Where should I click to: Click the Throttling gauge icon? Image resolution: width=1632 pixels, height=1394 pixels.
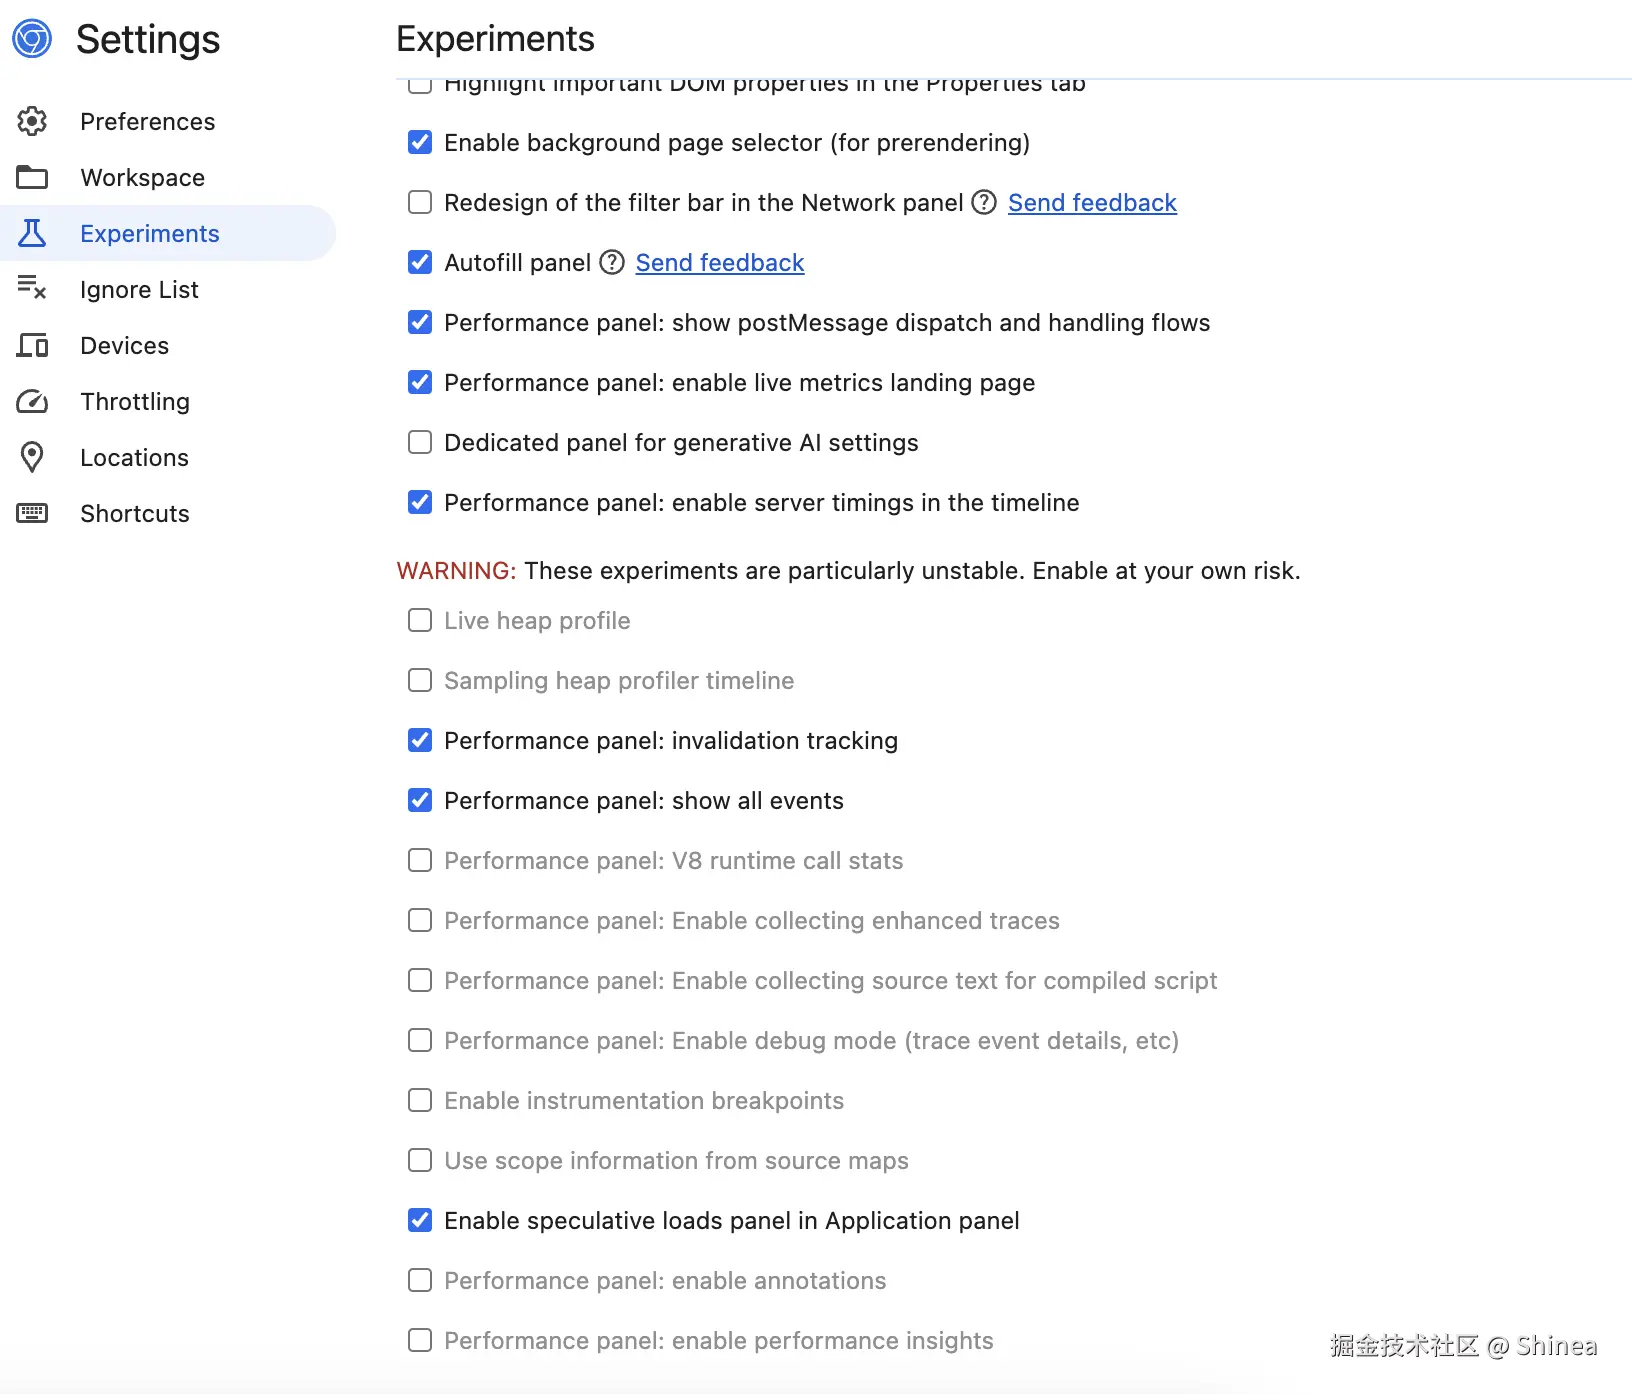[x=32, y=401]
